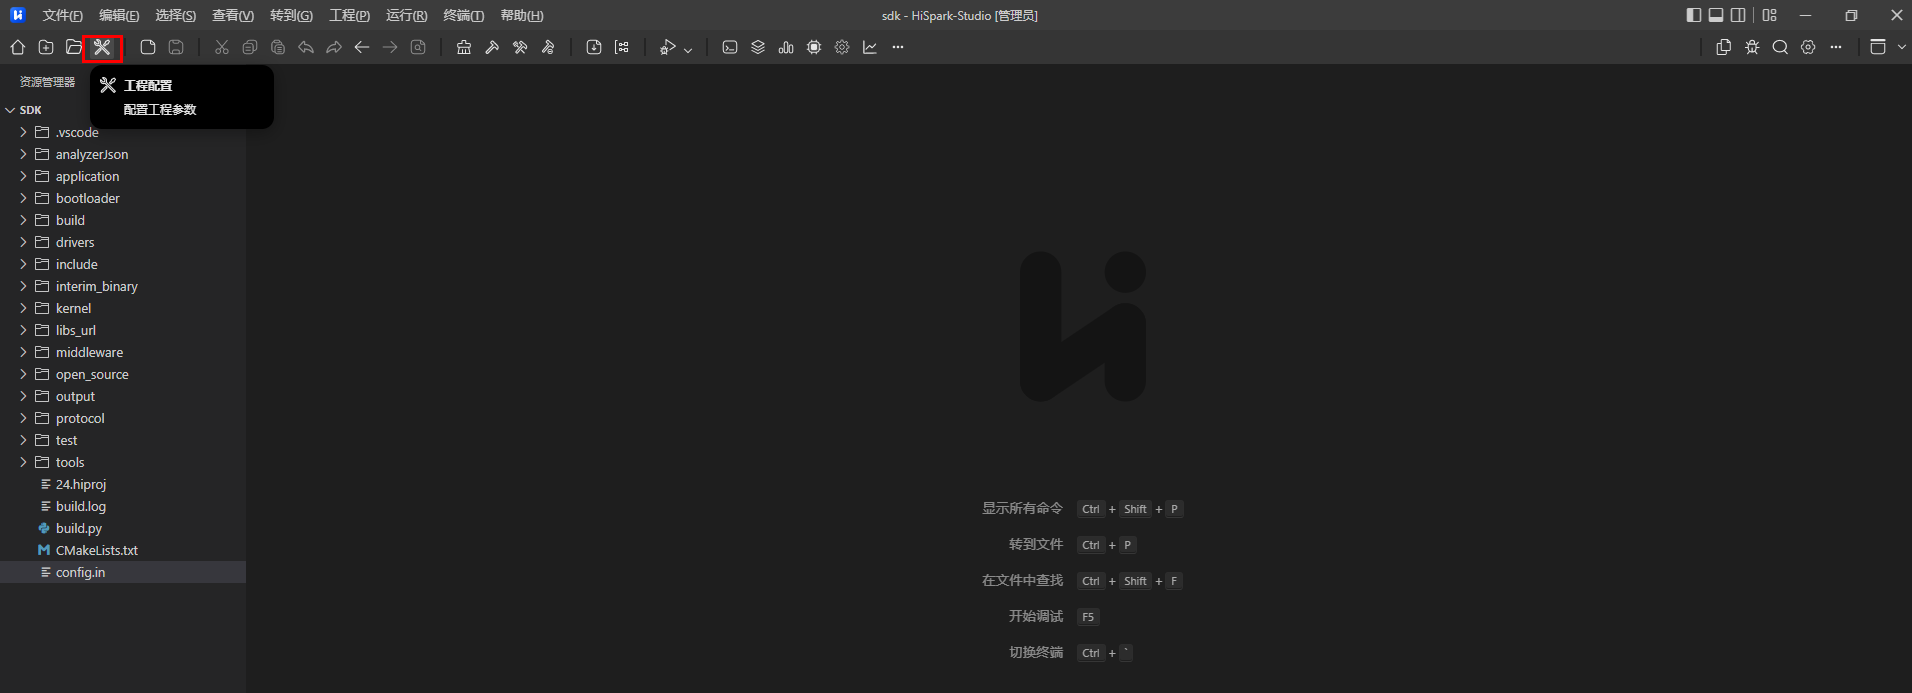
Task: Click the crossed hammers rebuild icon
Action: click(520, 47)
